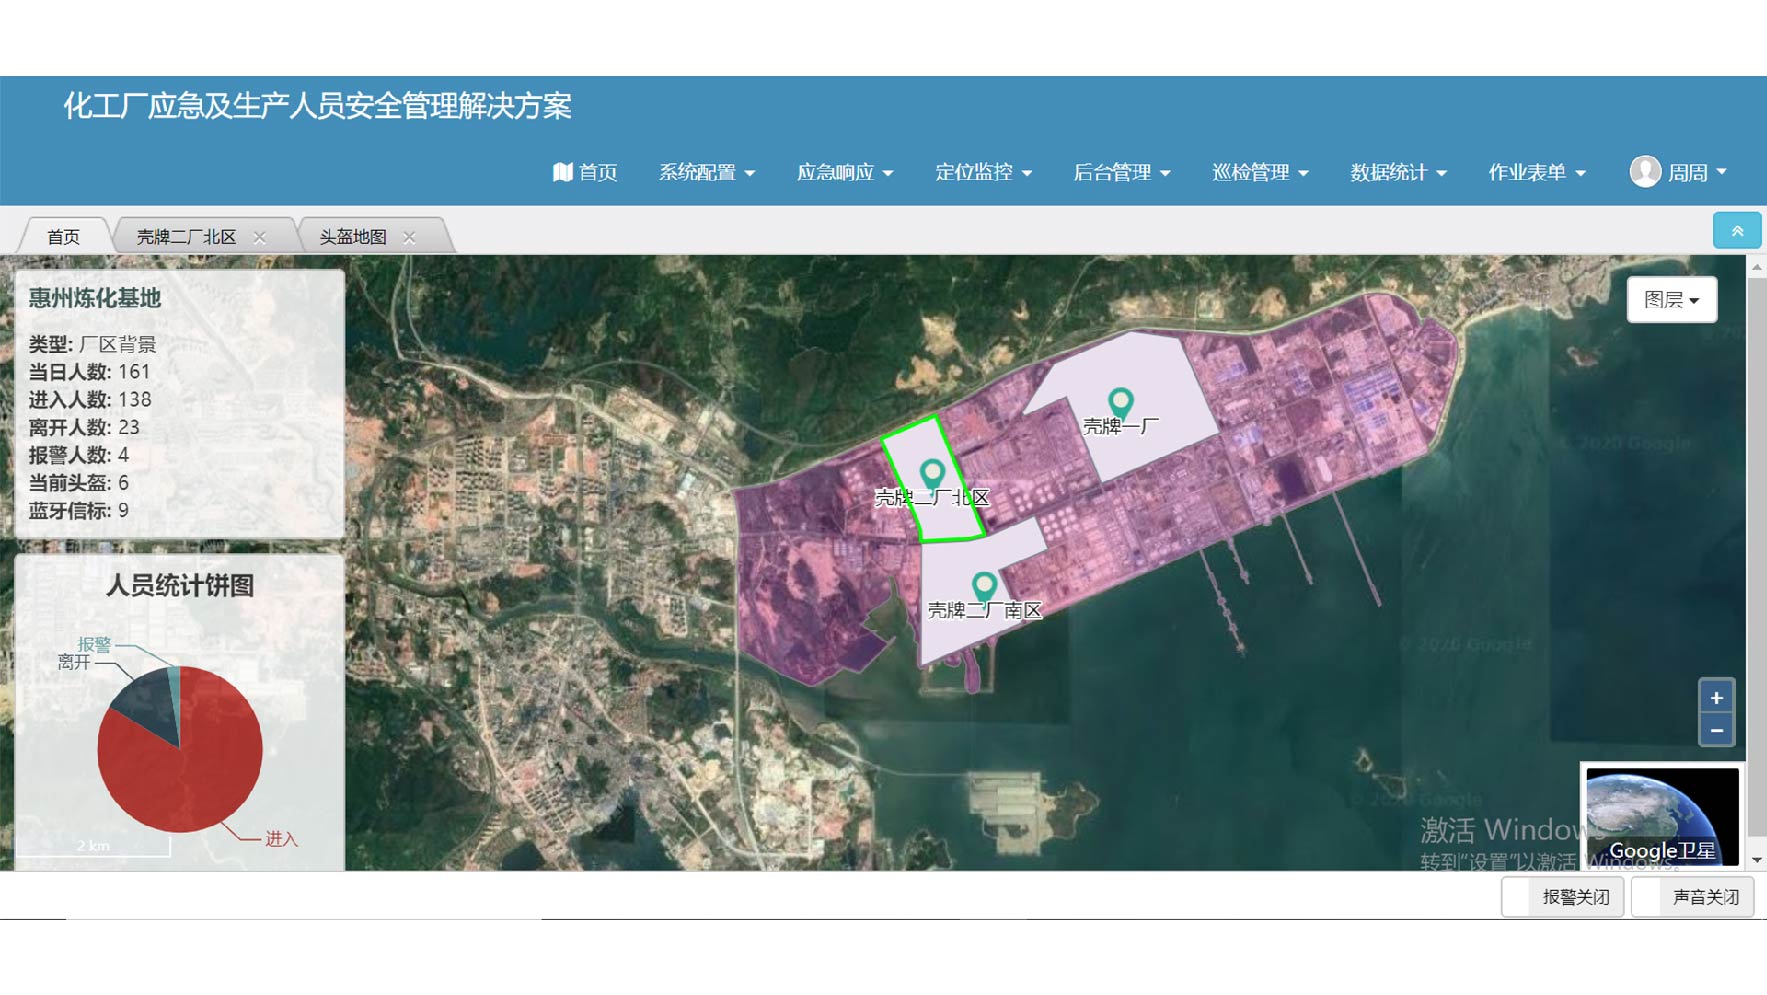The width and height of the screenshot is (1767, 995).
Task: Collapse header with double-chevron up button
Action: [x=1737, y=231]
